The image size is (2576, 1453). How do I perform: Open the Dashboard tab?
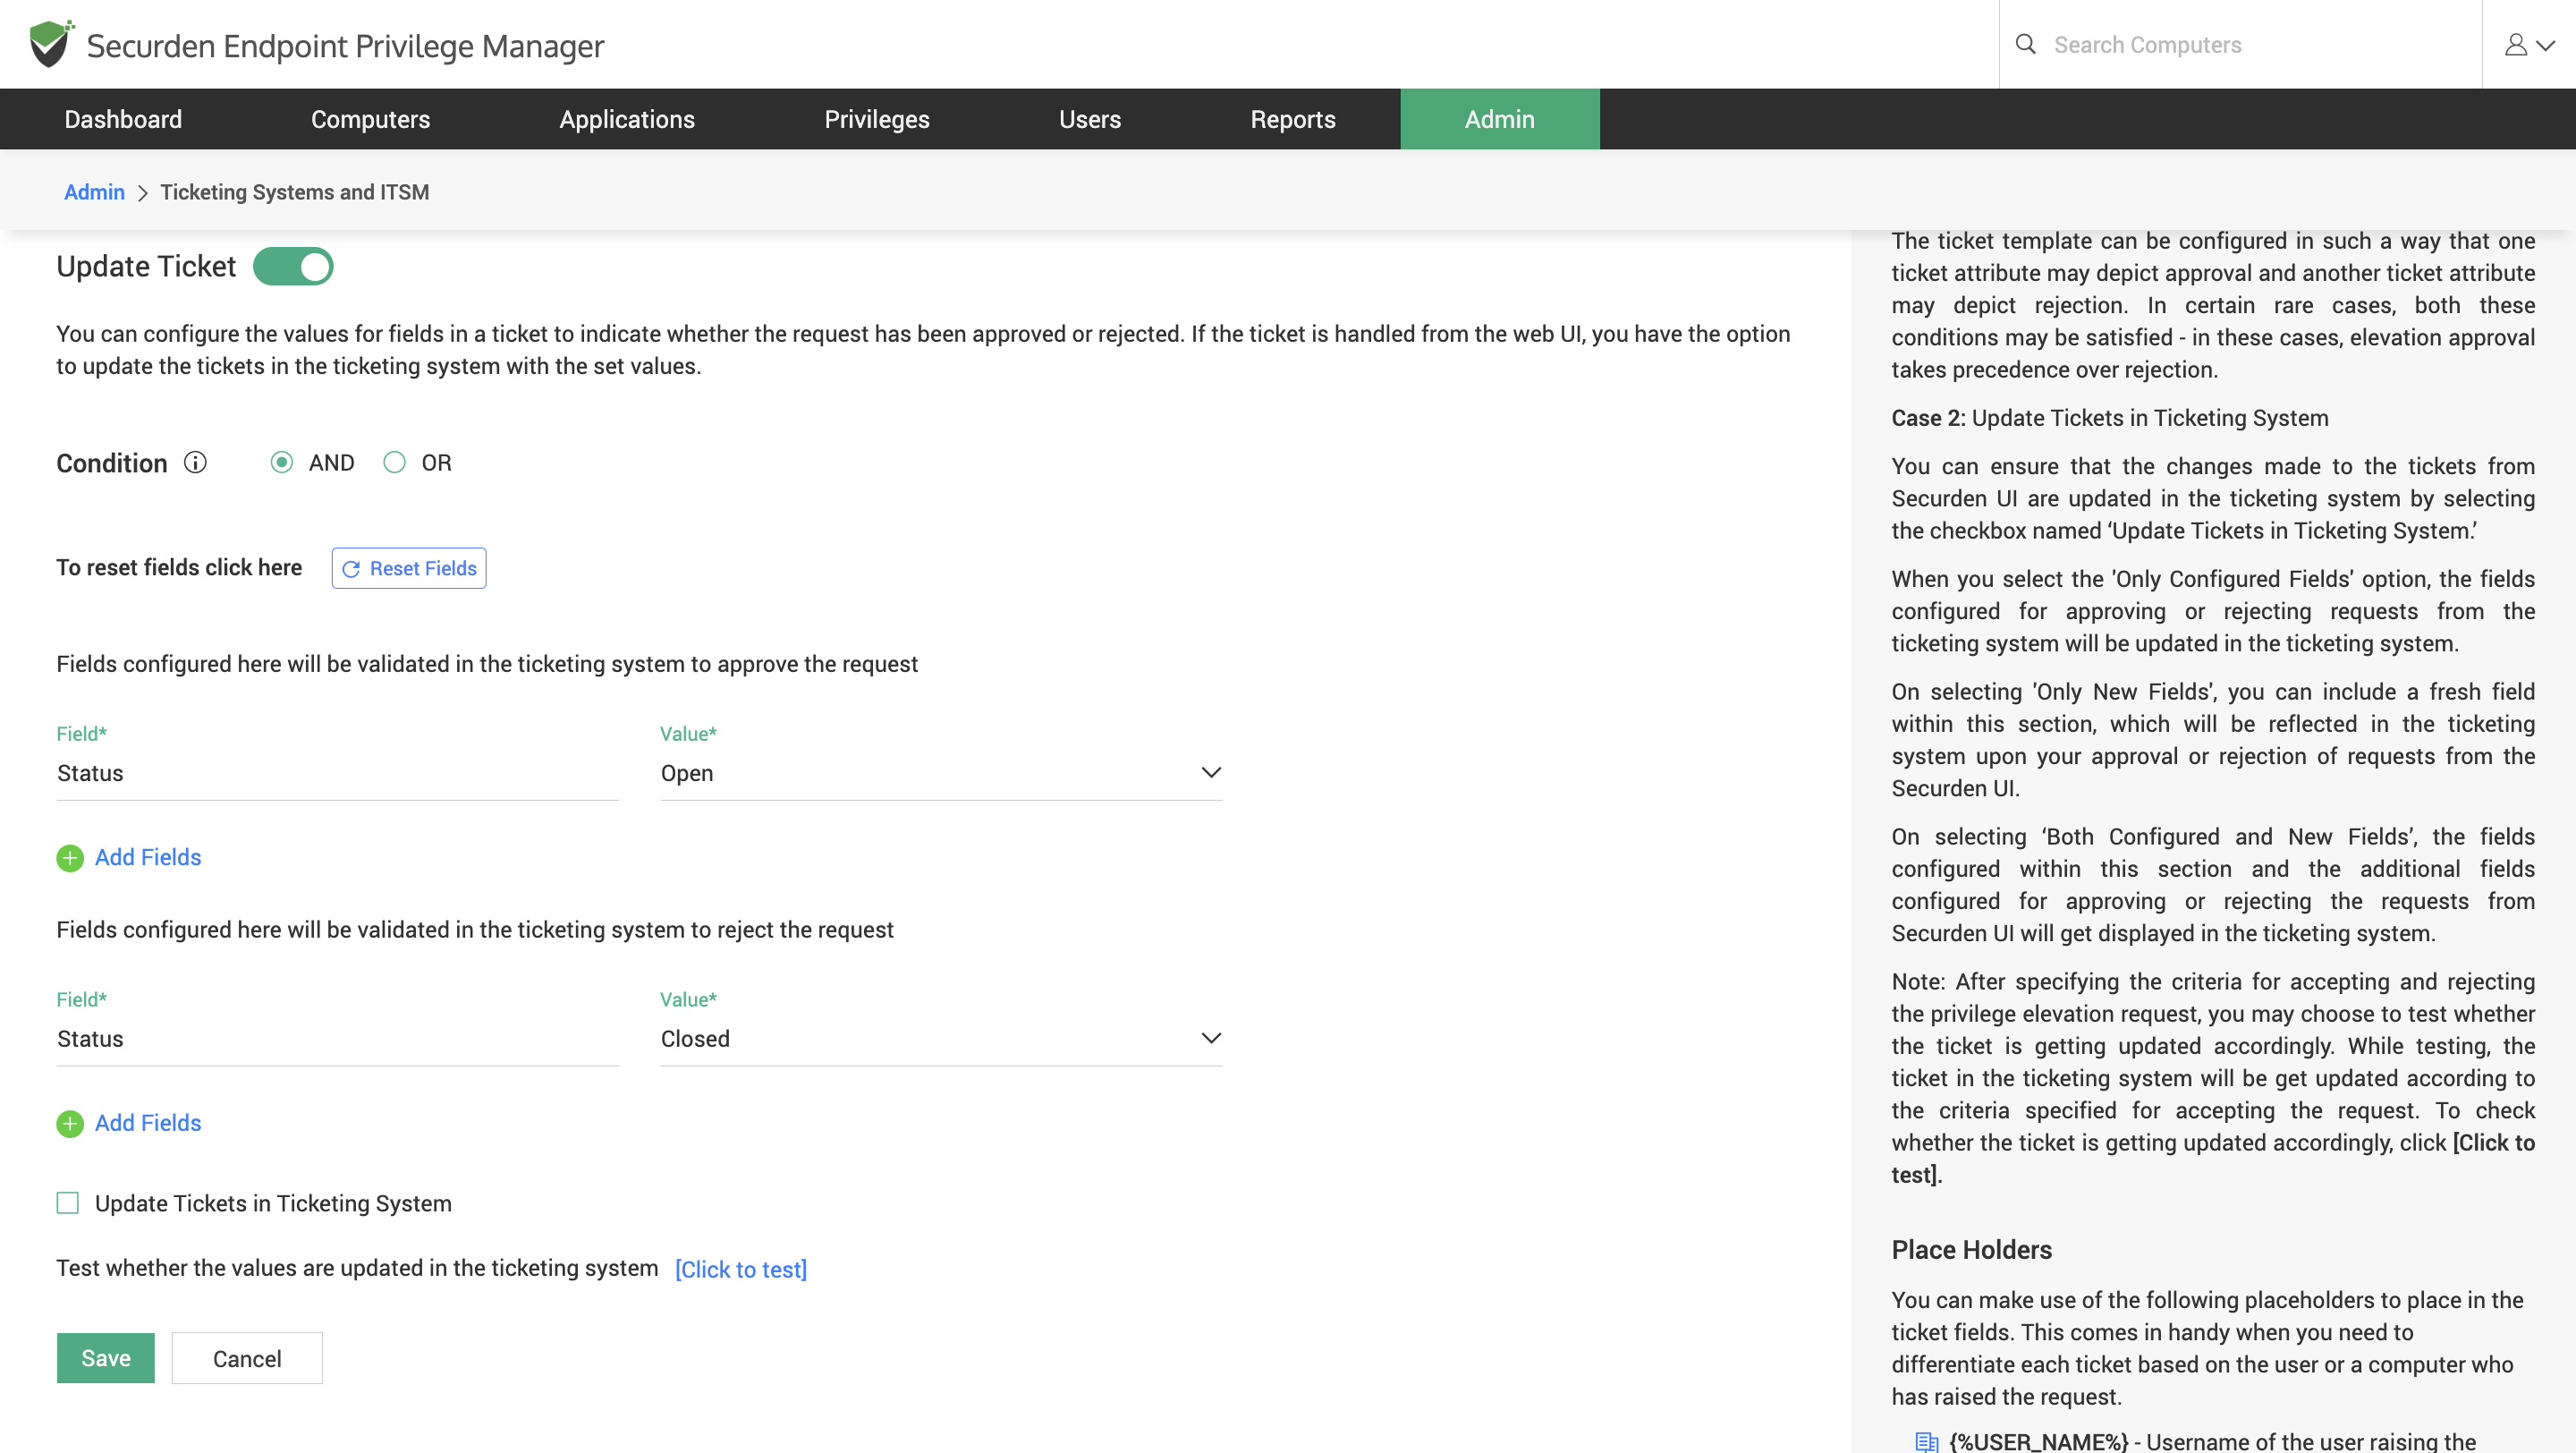point(123,119)
